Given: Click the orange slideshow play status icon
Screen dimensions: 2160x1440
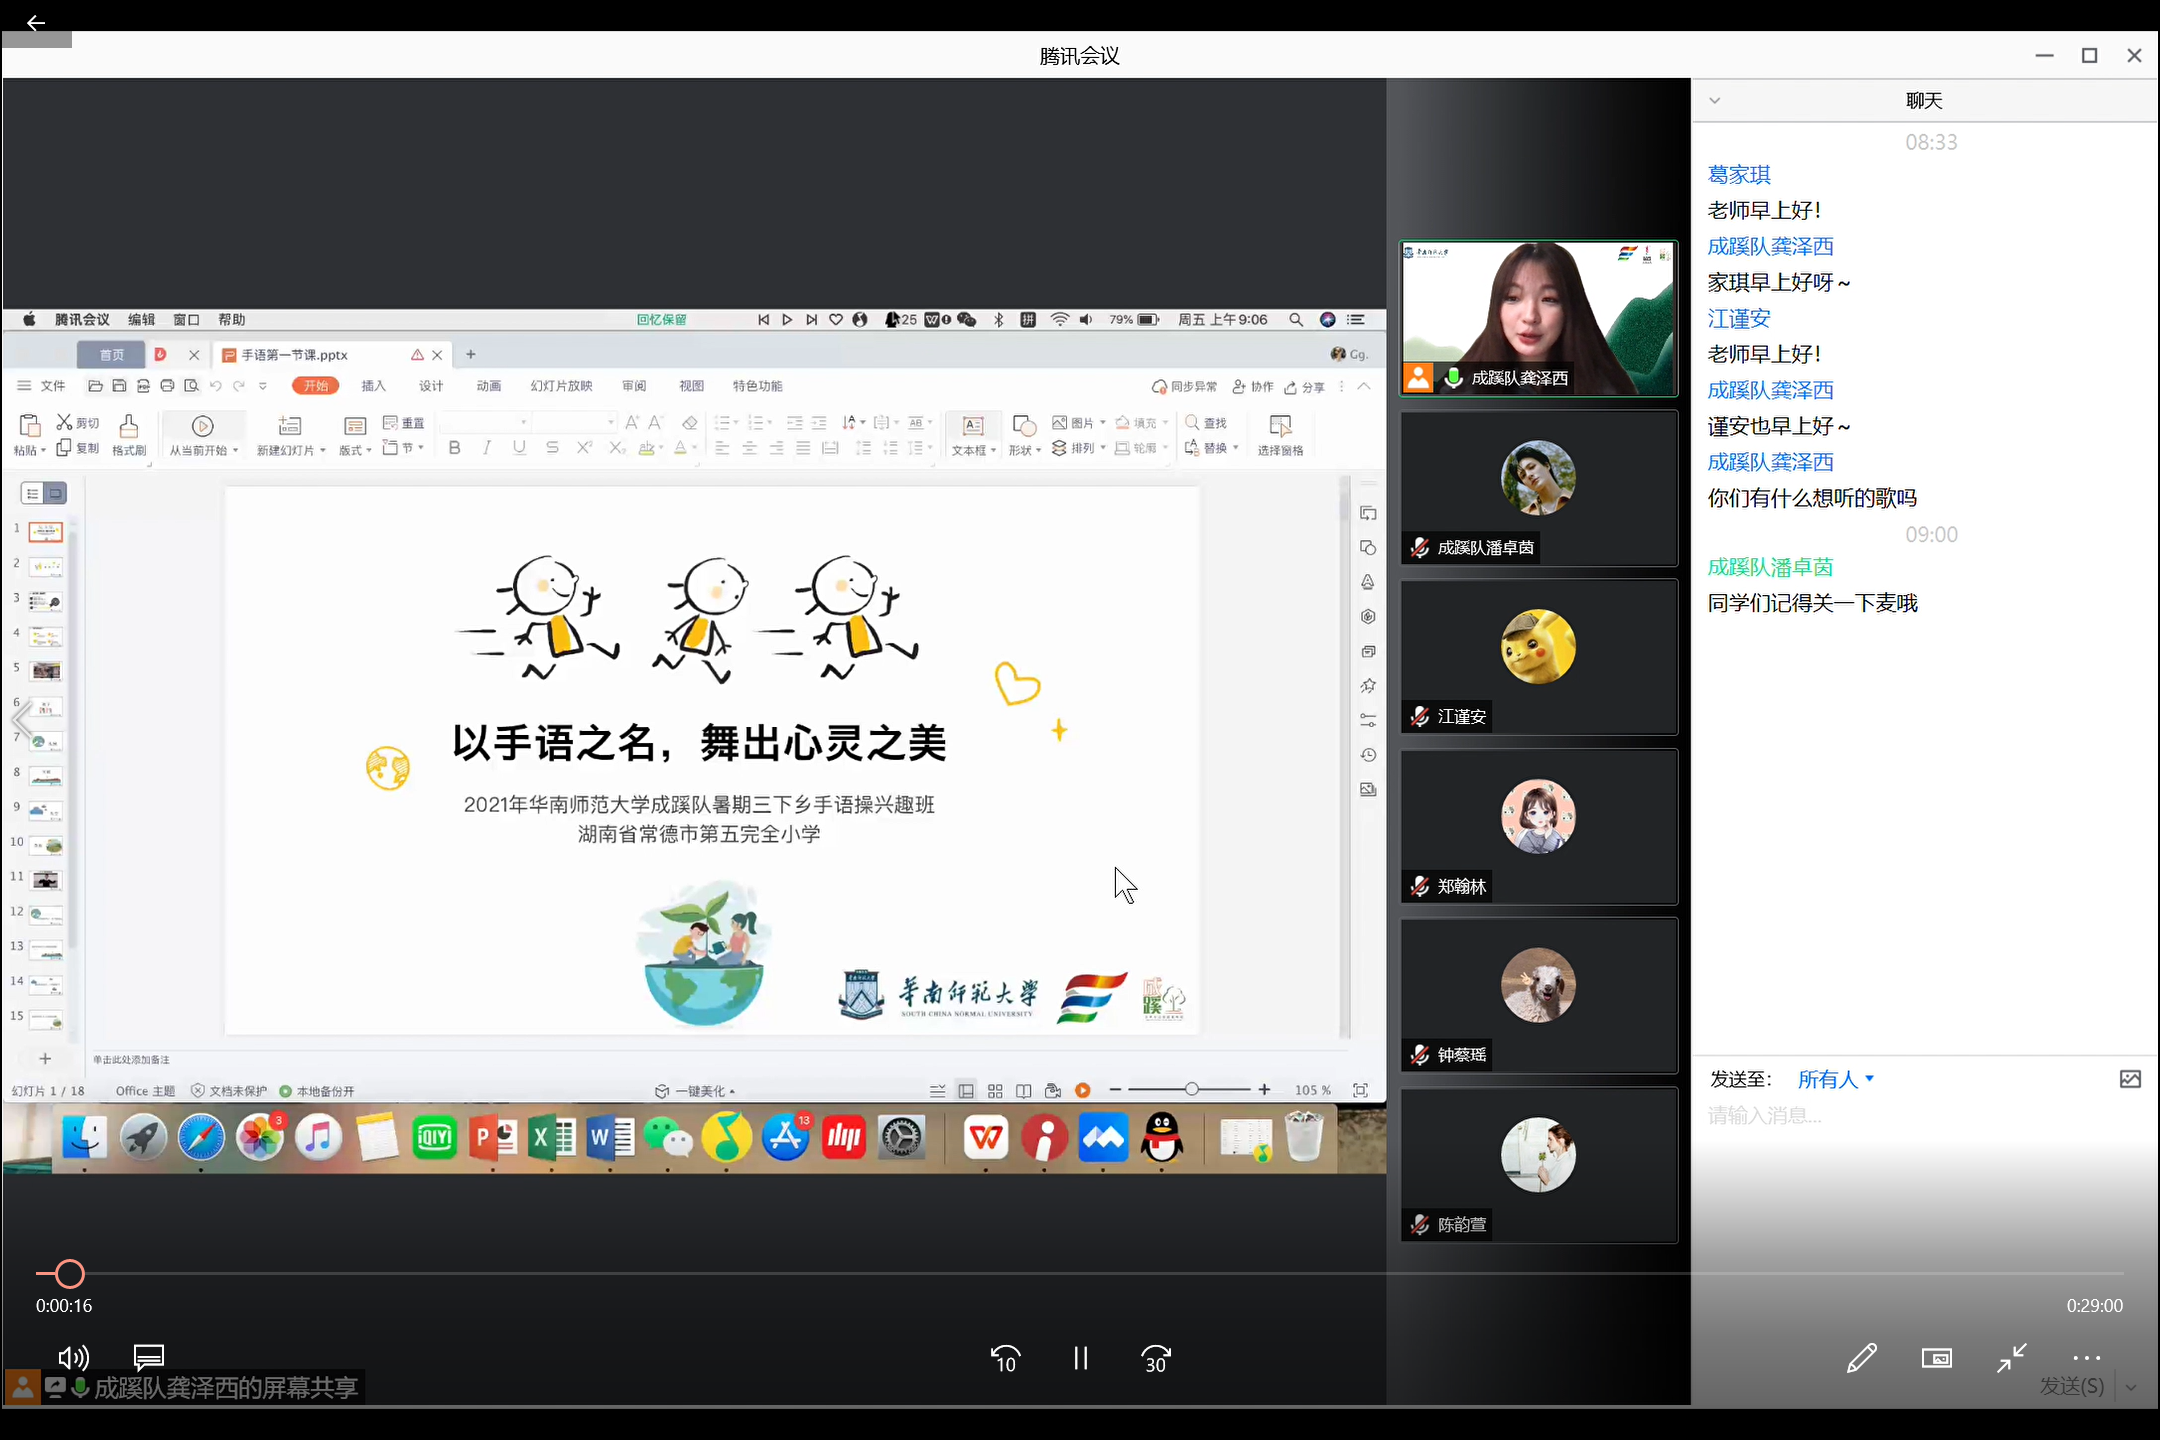Looking at the screenshot, I should click(1083, 1090).
